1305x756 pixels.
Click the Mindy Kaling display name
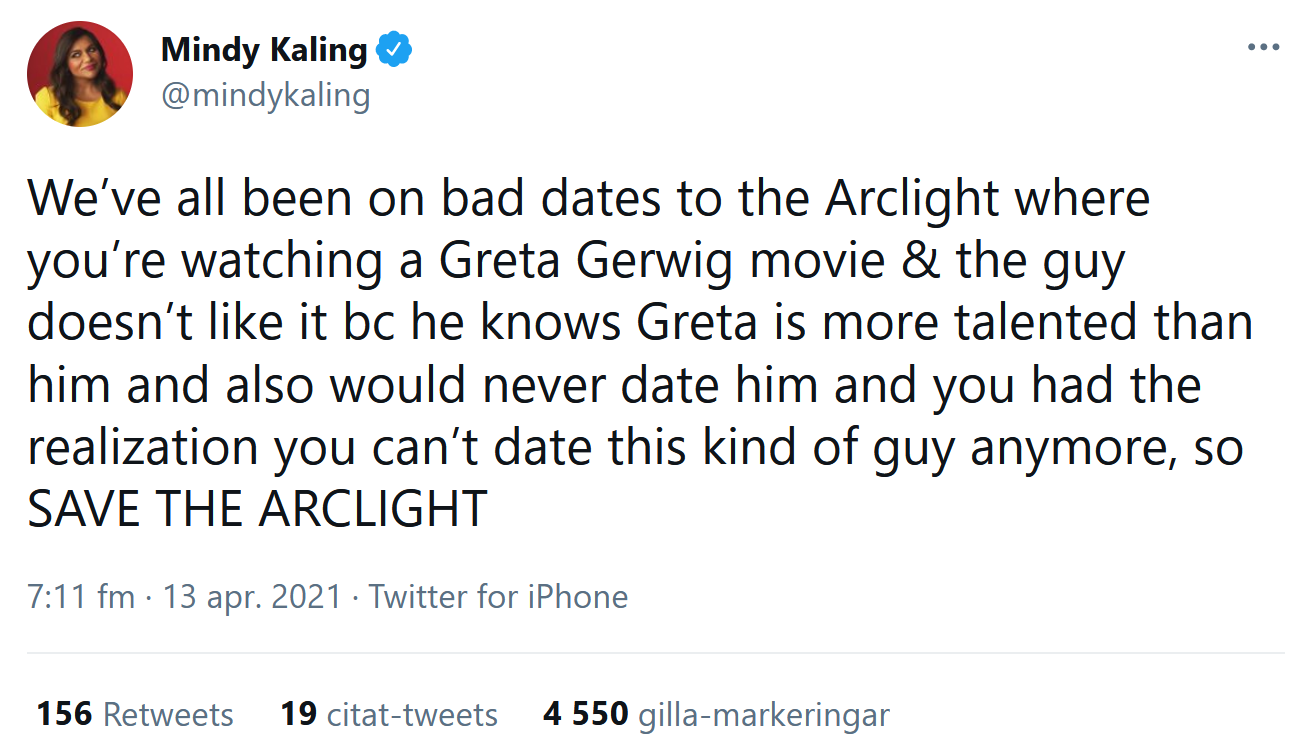pyautogui.click(x=262, y=48)
